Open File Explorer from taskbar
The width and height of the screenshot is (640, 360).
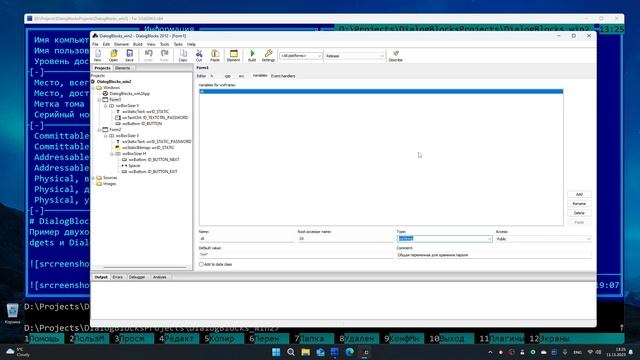[x=305, y=352]
